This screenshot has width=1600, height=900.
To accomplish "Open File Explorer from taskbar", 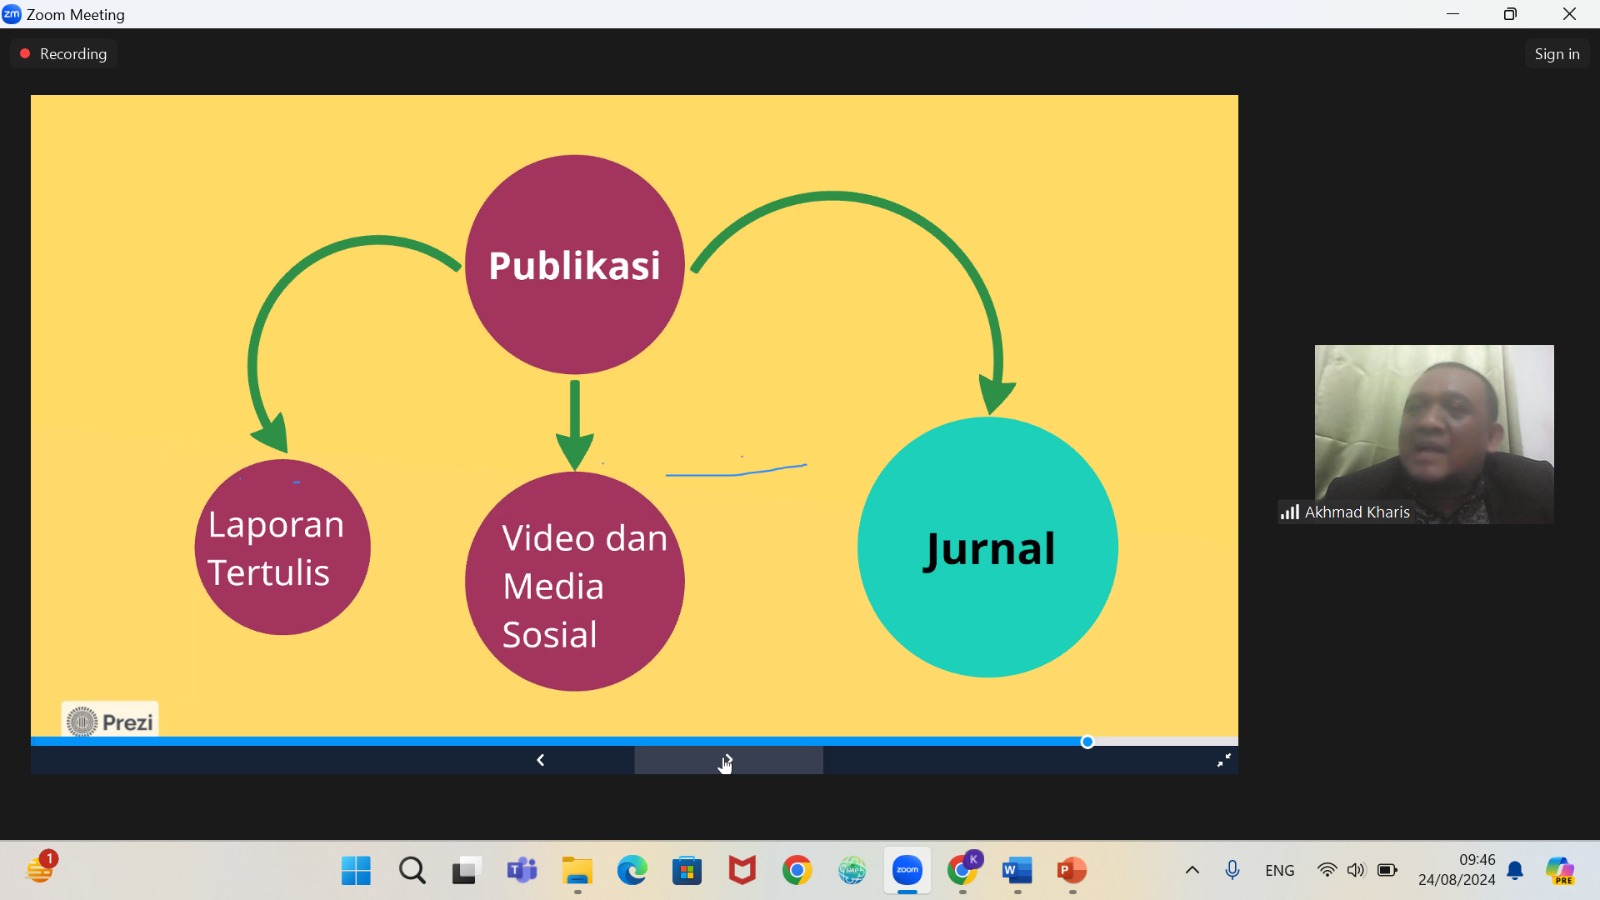I will [x=577, y=871].
